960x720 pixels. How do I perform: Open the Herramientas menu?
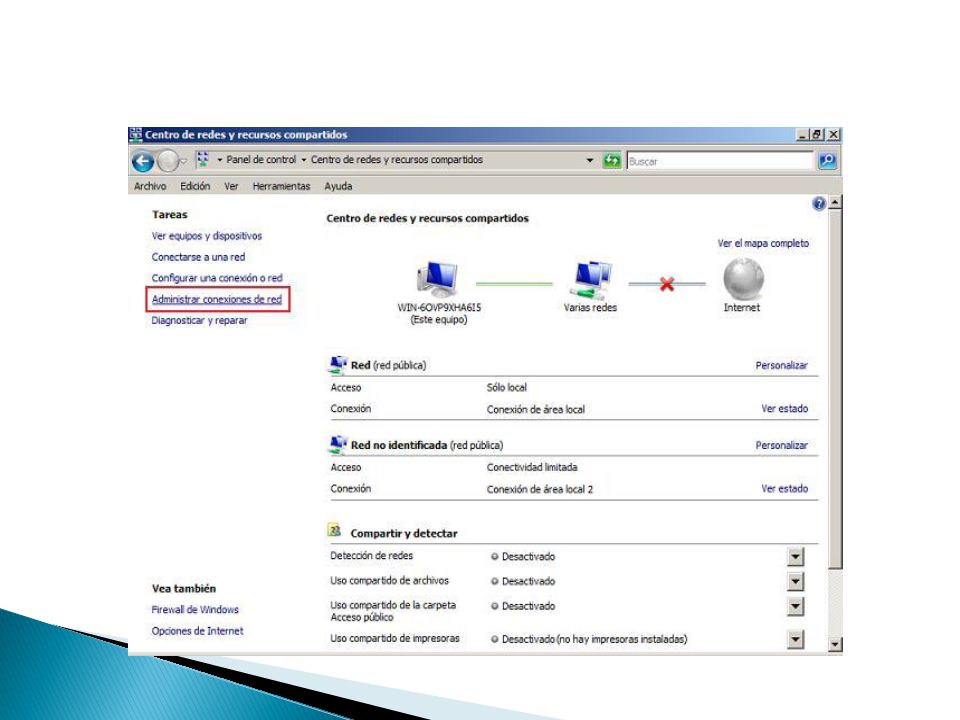coord(281,186)
